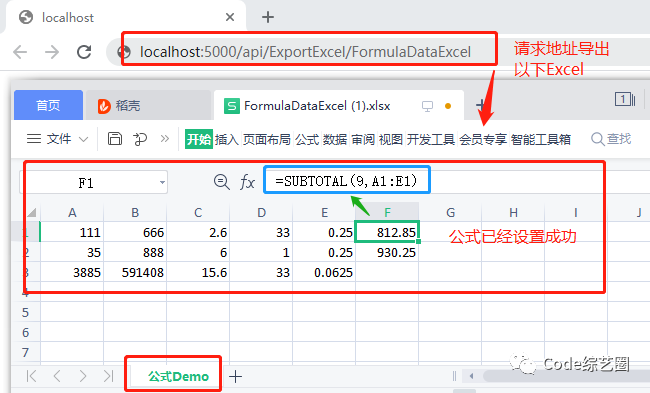The width and height of the screenshot is (650, 393).
Task: Open the 智能工具箱 ribbon tab
Action: [541, 139]
